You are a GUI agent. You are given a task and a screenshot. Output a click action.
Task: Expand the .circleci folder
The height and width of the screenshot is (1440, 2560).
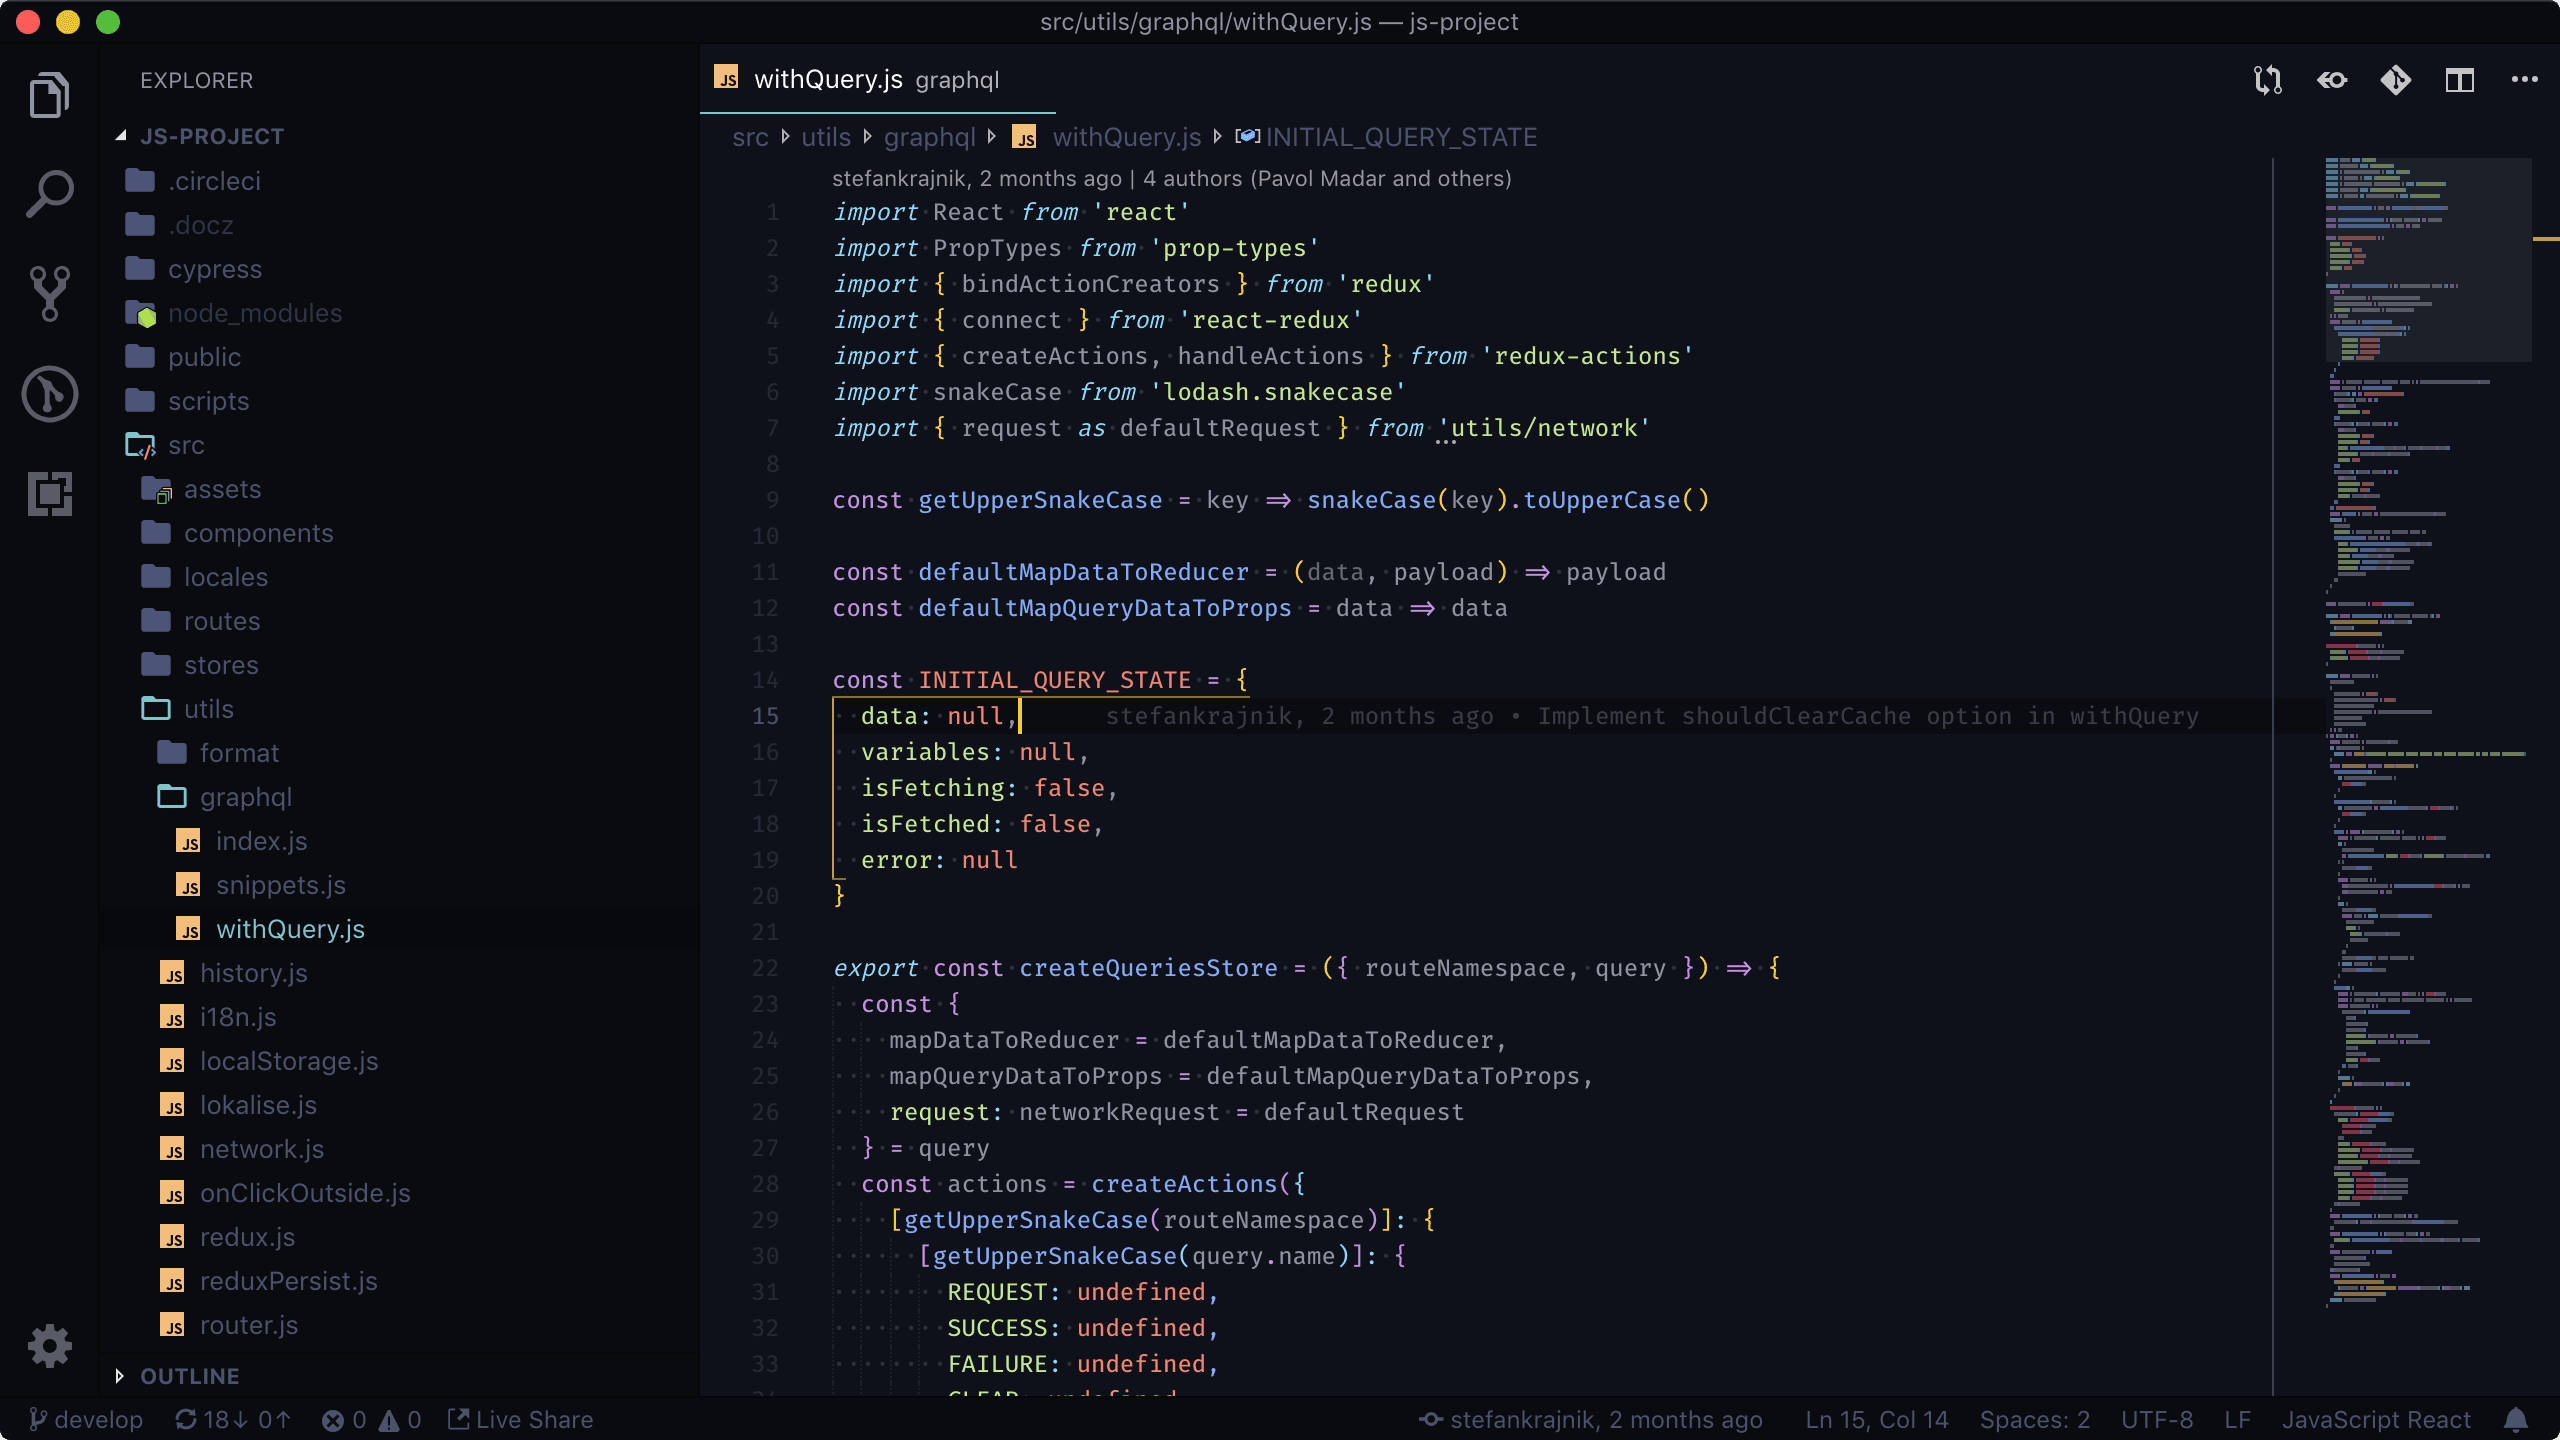click(x=400, y=181)
